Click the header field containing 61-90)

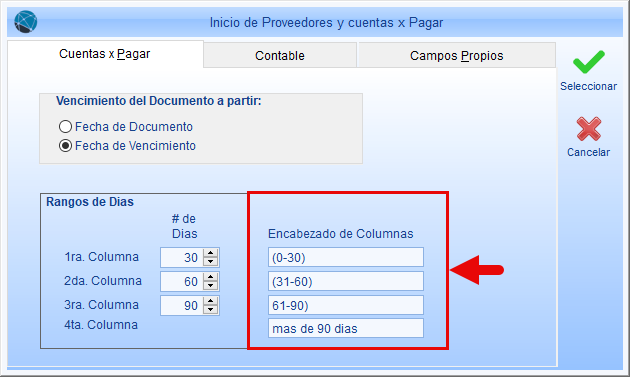click(x=346, y=305)
